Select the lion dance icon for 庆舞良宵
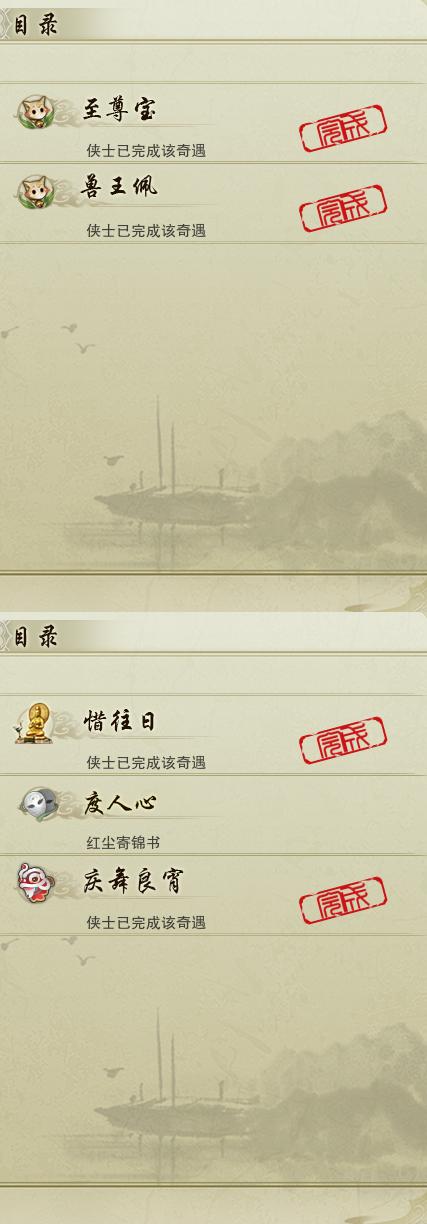Image resolution: width=427 pixels, height=1224 pixels. point(38,882)
